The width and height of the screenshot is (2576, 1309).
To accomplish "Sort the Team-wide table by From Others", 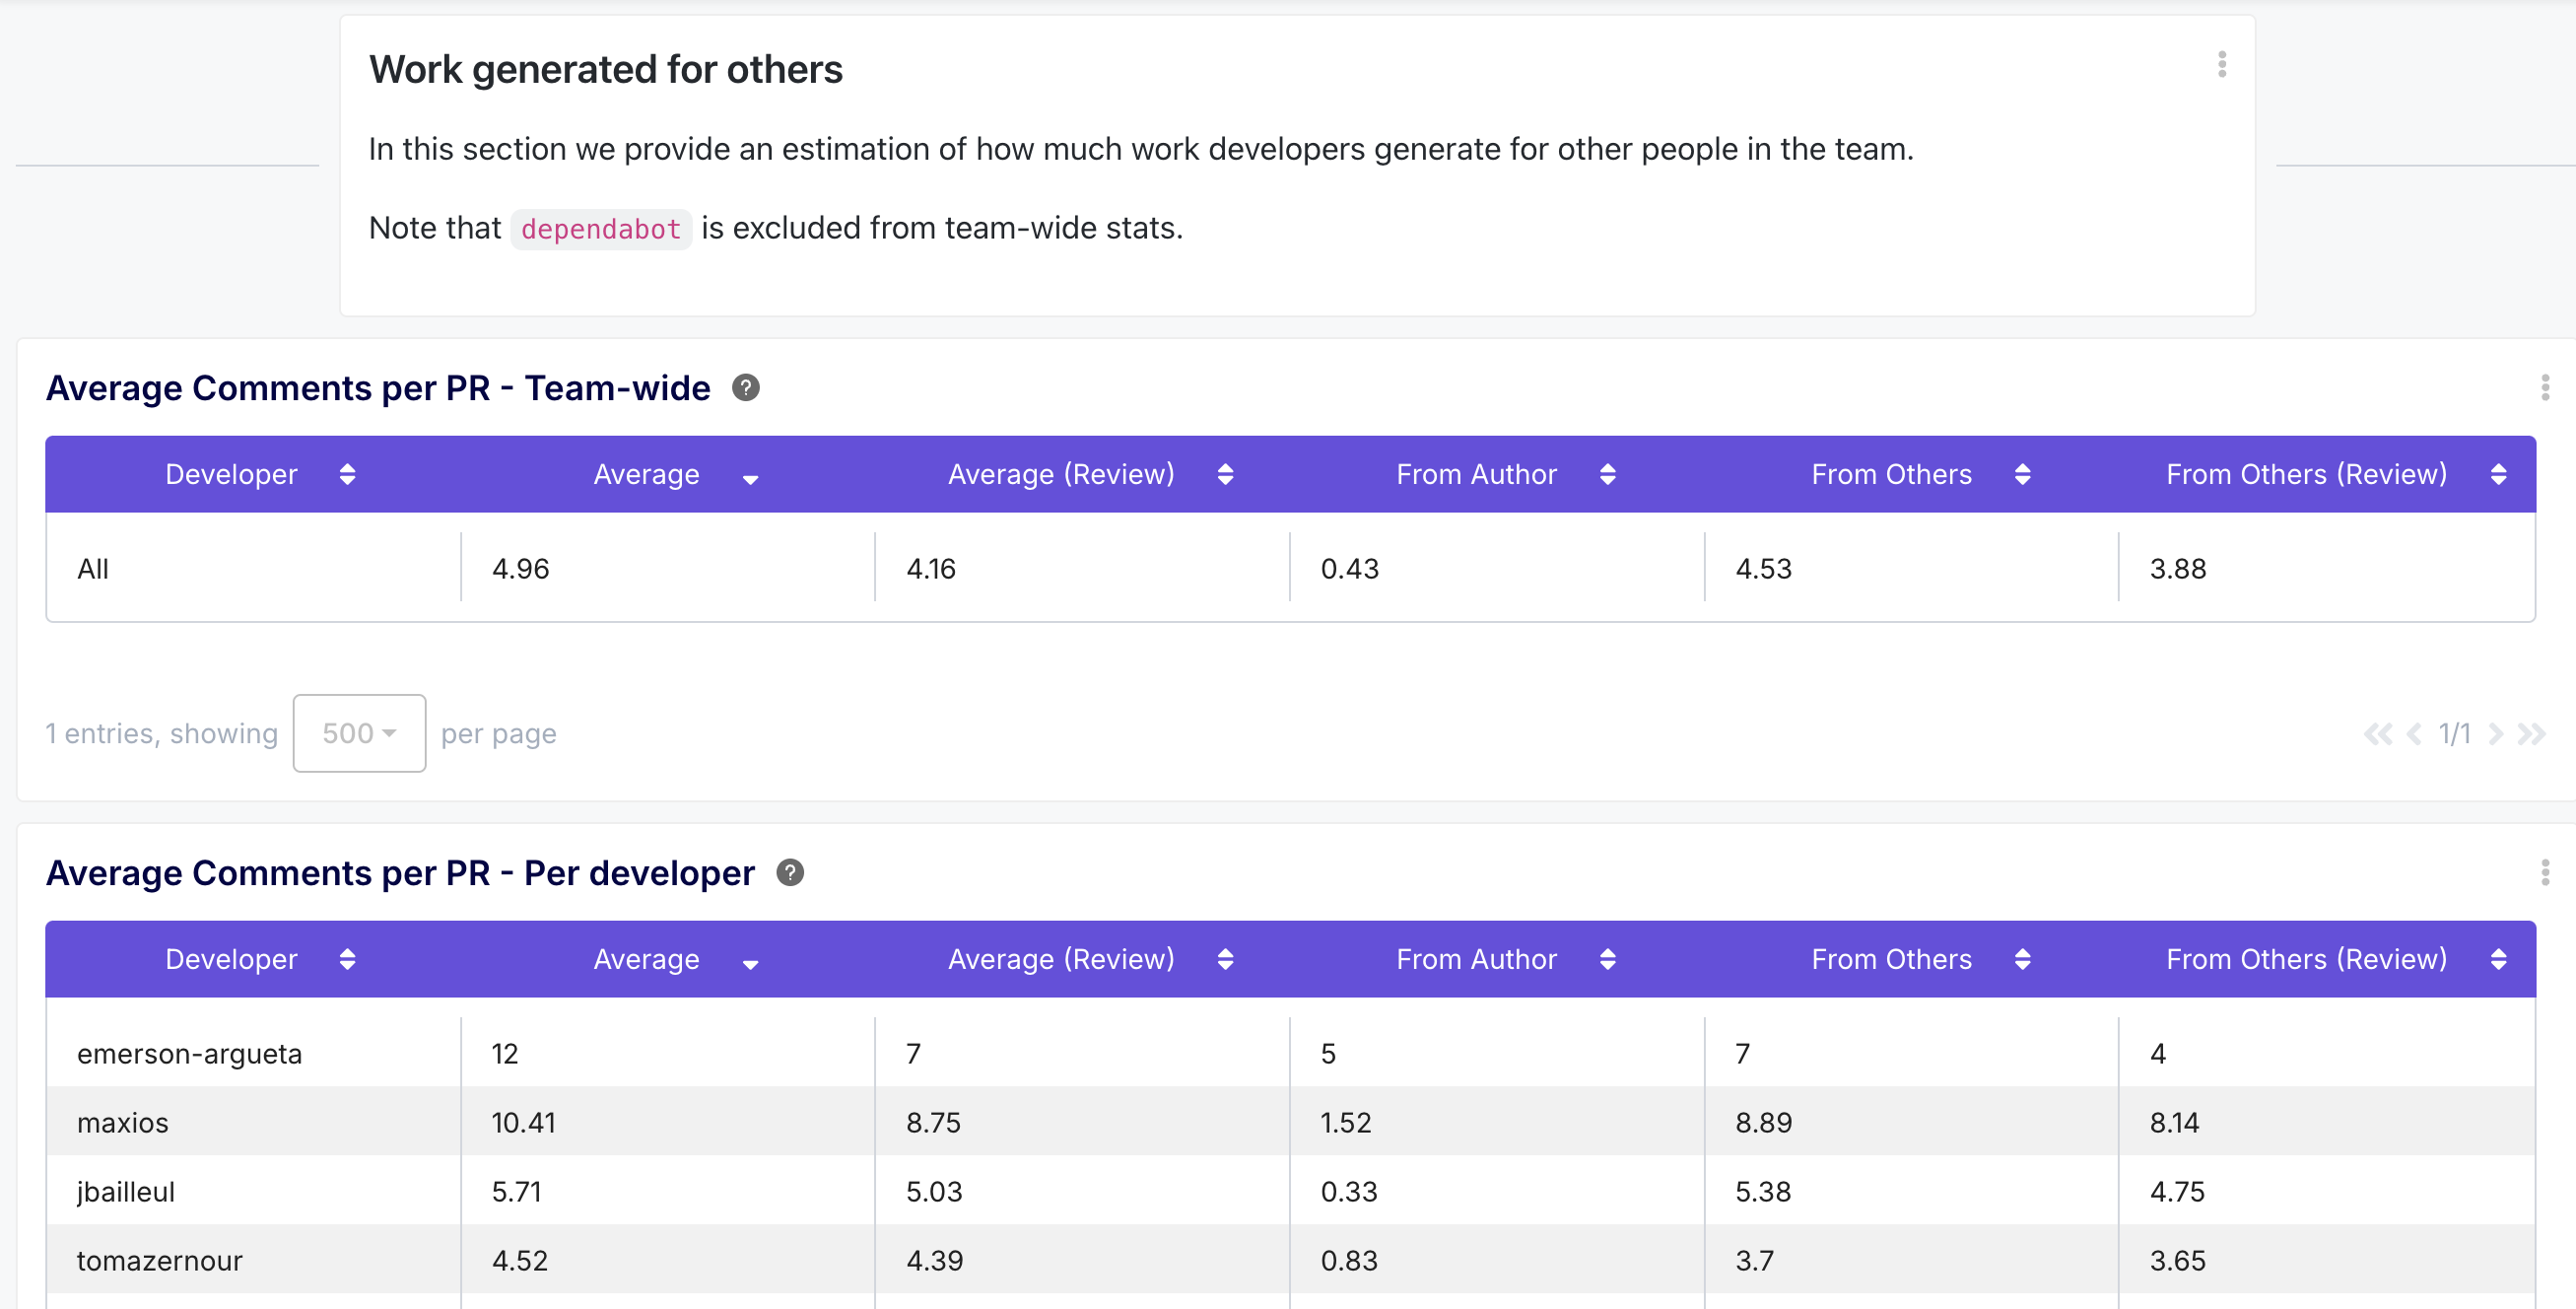I will coord(2022,474).
